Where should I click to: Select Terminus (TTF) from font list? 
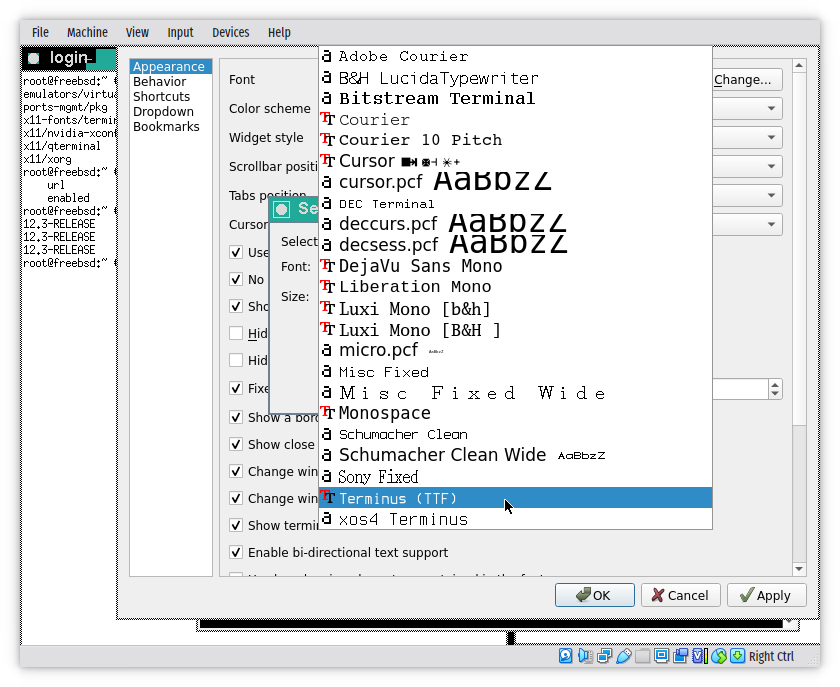[x=397, y=498]
